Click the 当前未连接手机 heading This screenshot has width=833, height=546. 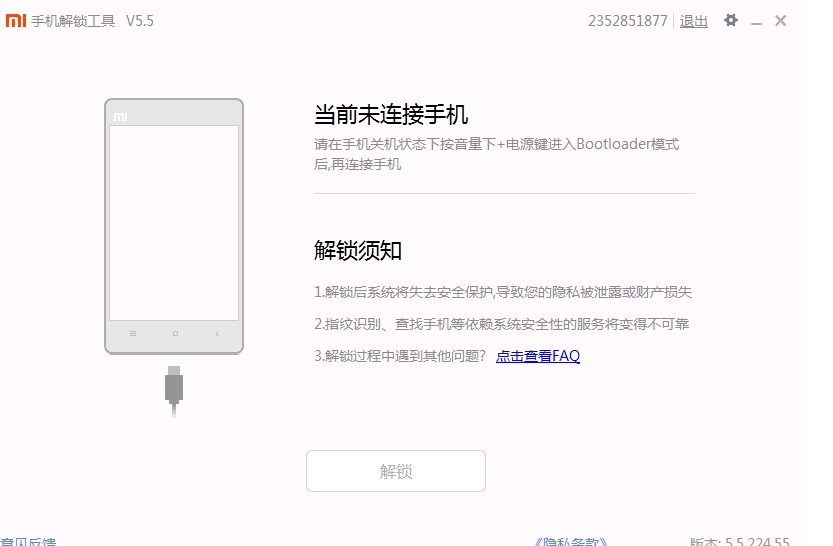pyautogui.click(x=391, y=115)
